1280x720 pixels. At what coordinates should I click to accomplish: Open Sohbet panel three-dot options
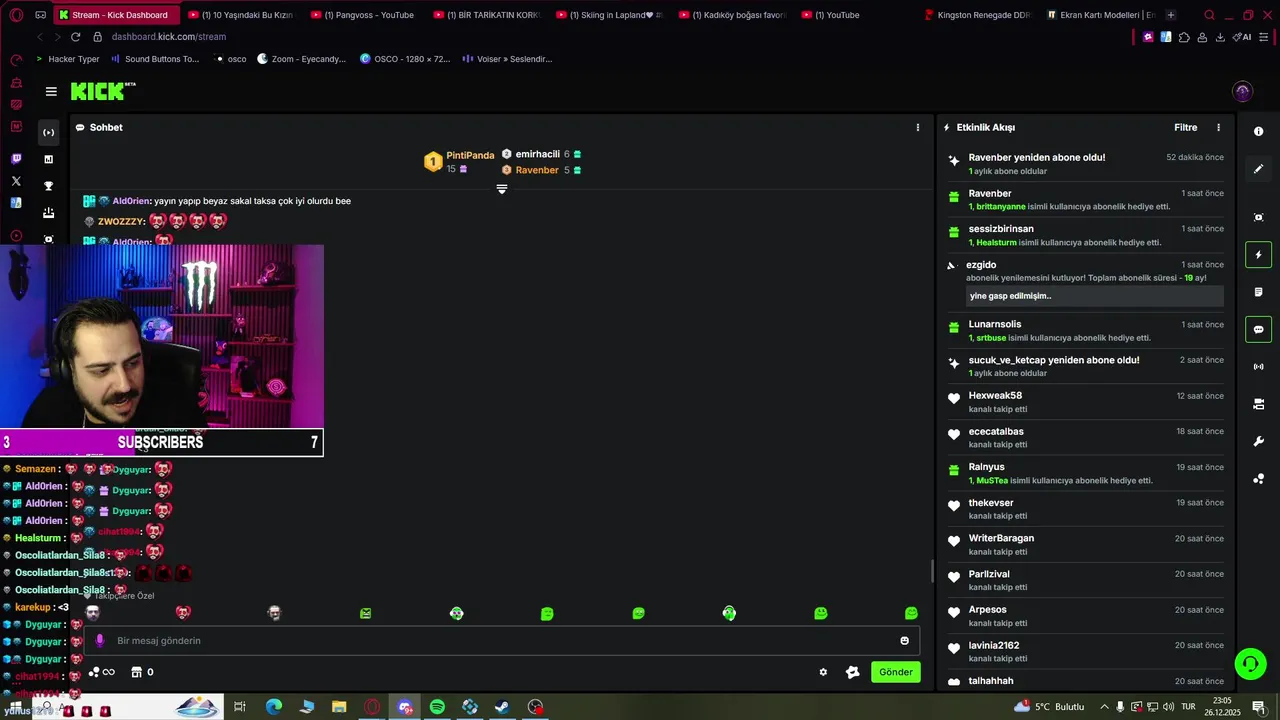click(918, 127)
